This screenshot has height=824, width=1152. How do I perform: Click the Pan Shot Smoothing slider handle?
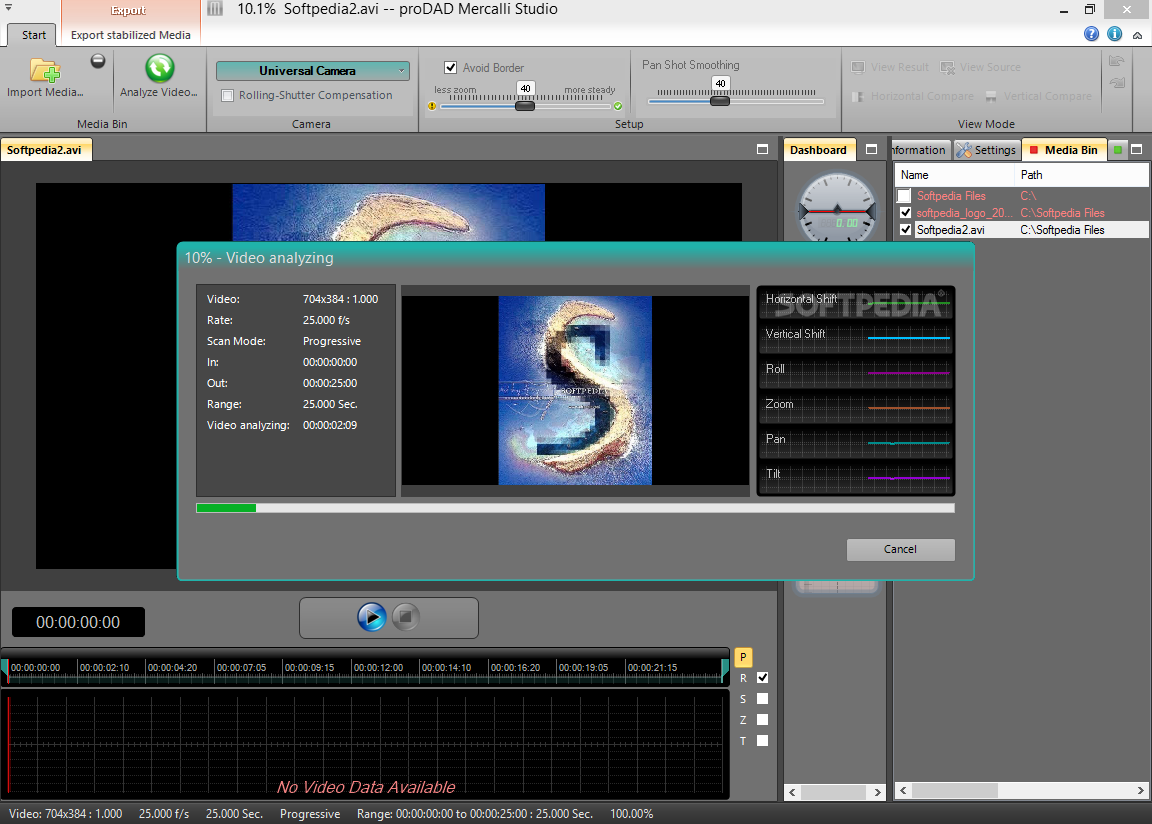pos(720,101)
